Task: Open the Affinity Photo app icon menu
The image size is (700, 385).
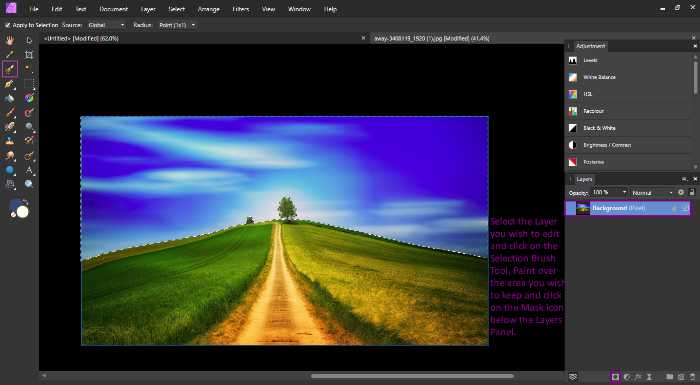Action: [11, 8]
